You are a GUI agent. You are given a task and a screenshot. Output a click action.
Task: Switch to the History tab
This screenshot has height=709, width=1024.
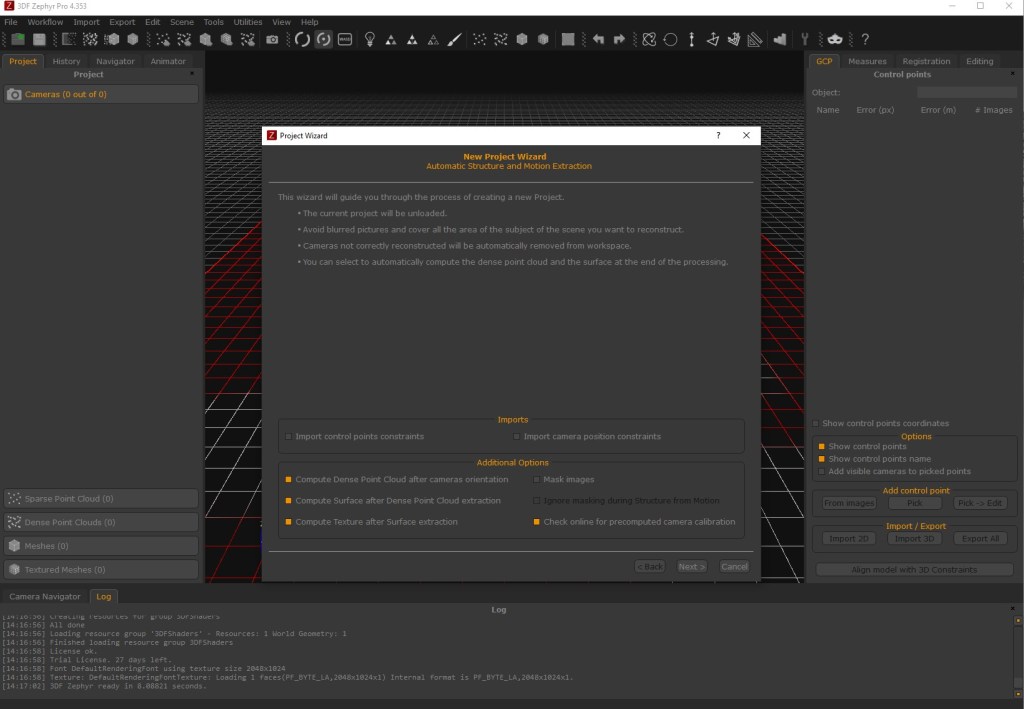66,61
